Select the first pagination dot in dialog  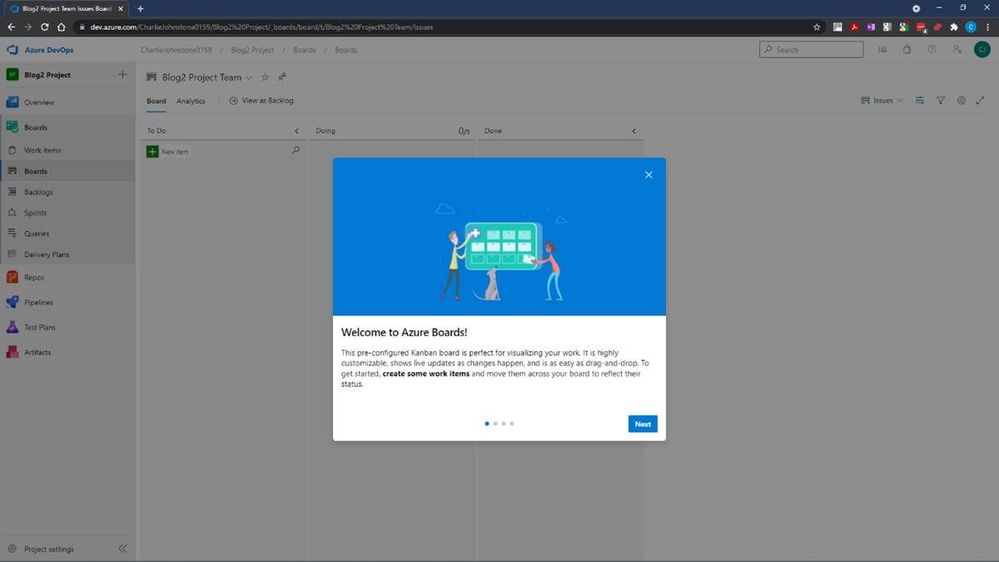tap(487, 423)
